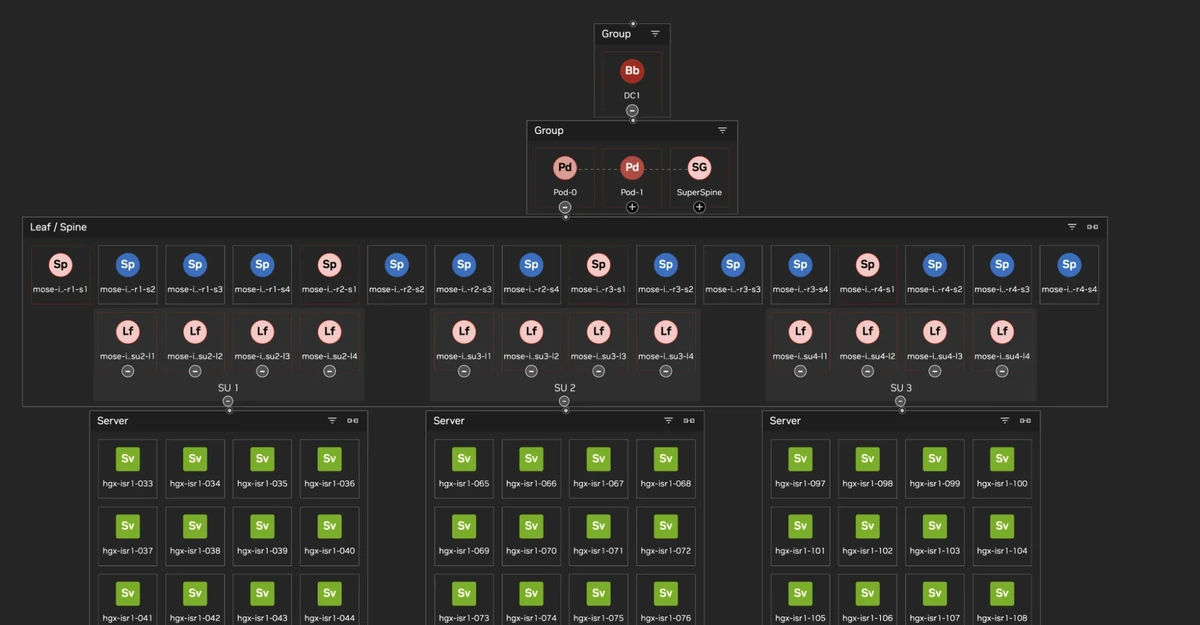1200x625 pixels.
Task: Click the Pod-0 node icon
Action: [565, 168]
